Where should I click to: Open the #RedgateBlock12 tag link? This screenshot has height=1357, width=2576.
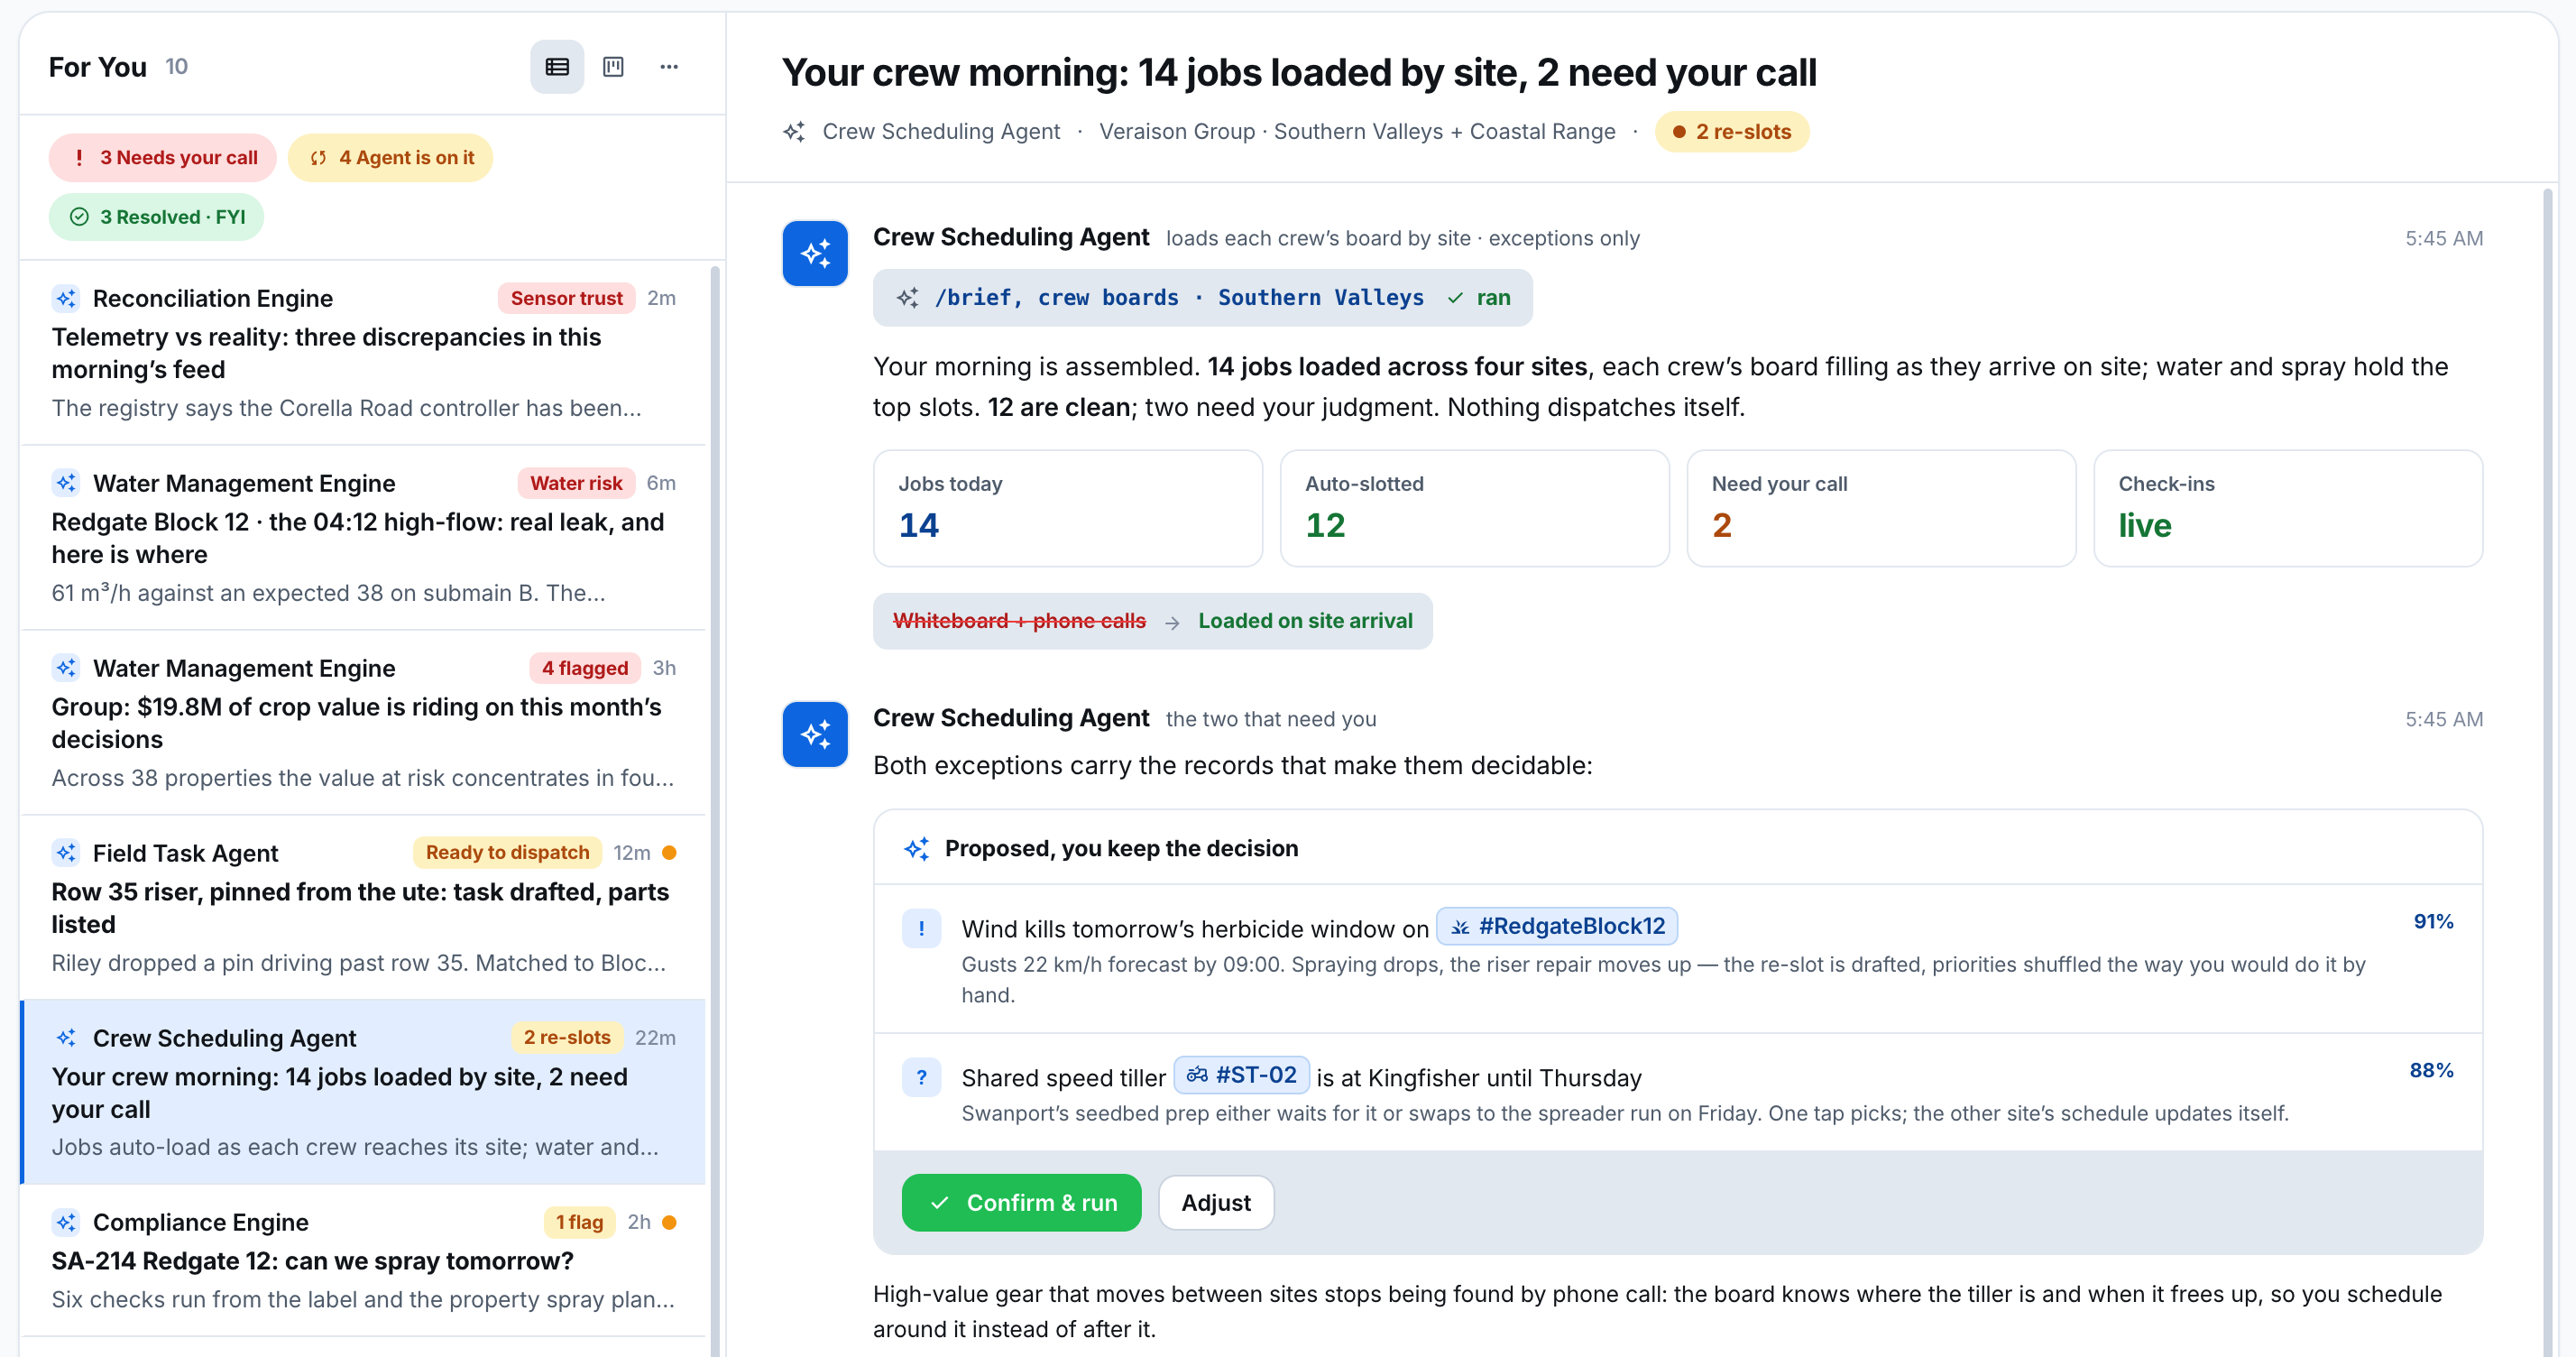pos(1558,927)
